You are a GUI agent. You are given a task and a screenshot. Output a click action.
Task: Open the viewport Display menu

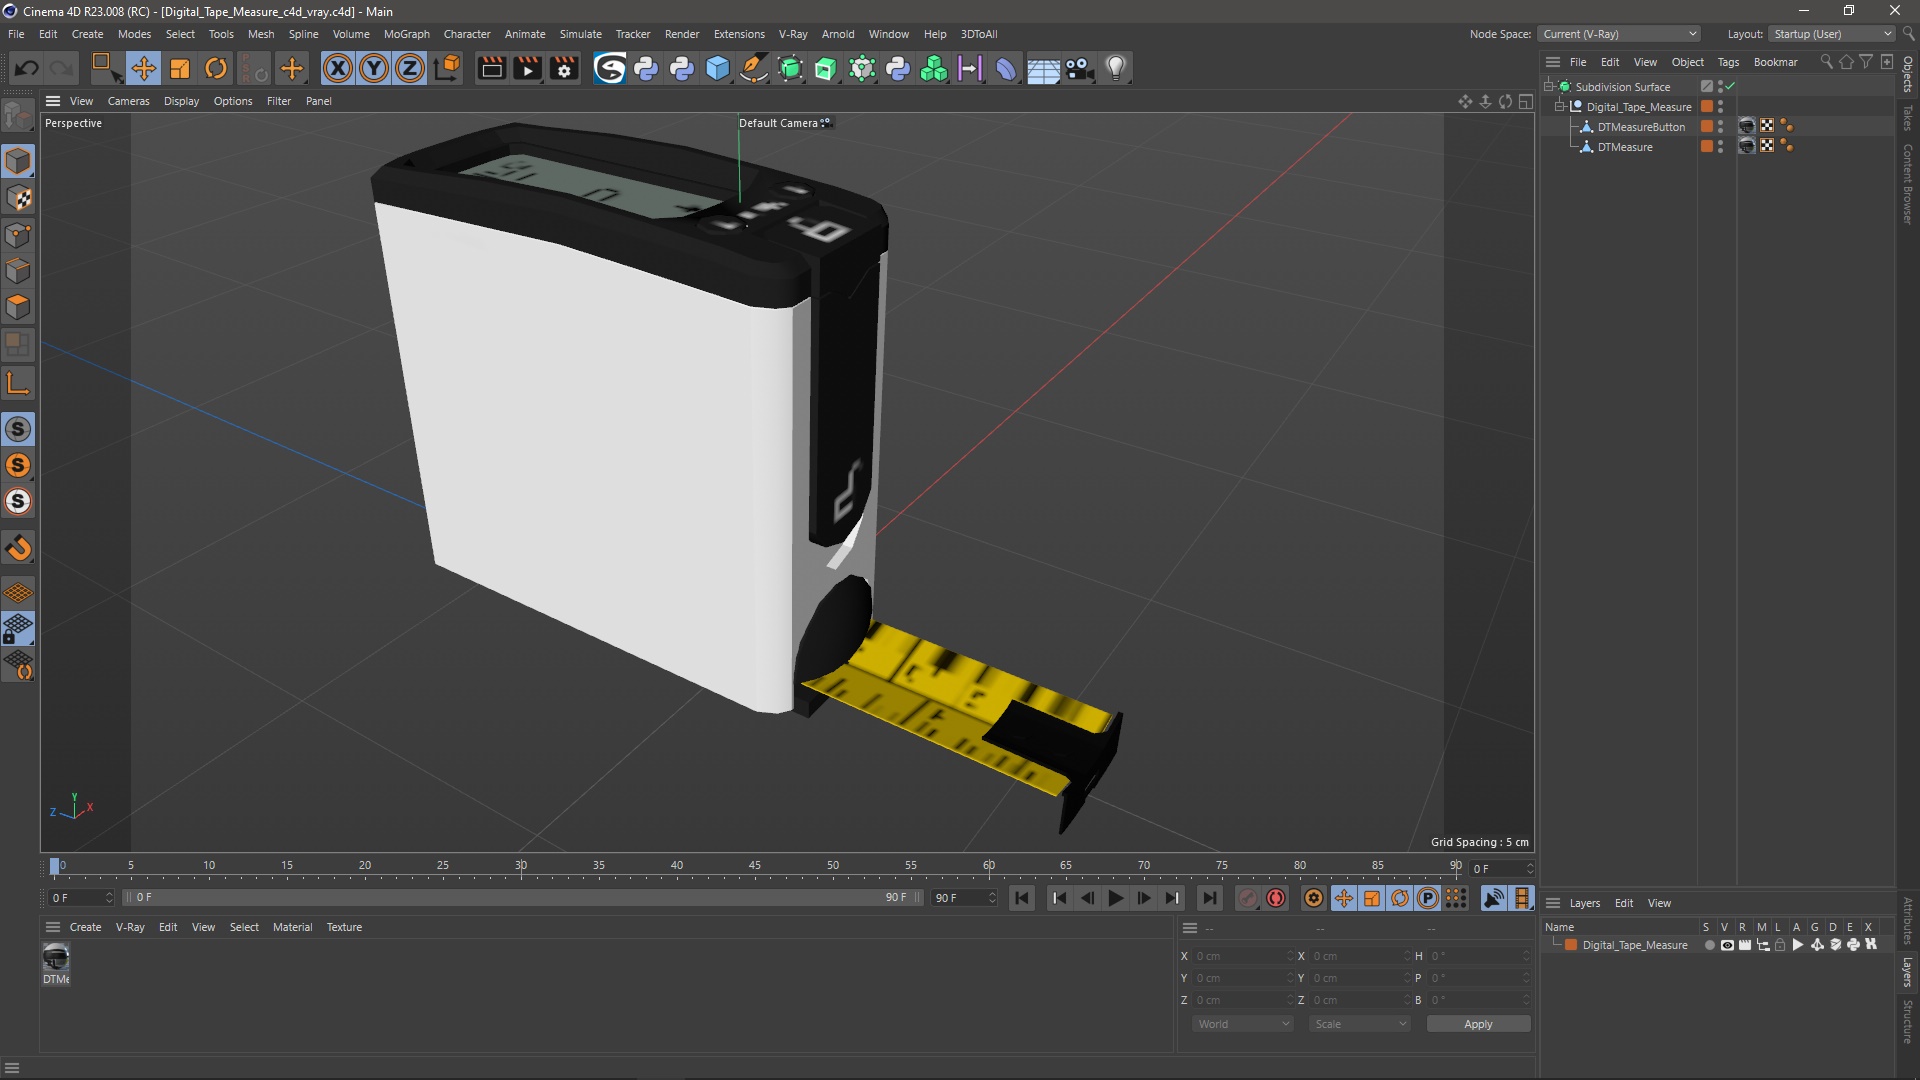tap(181, 101)
